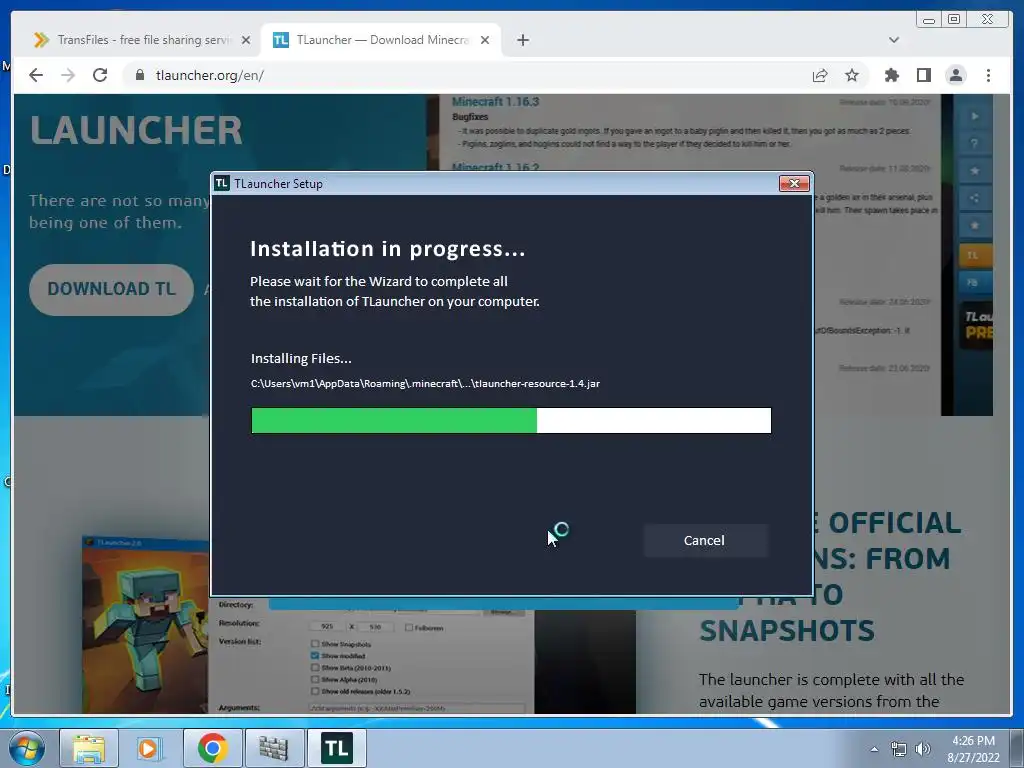Minimize the Chrome window

929,20
